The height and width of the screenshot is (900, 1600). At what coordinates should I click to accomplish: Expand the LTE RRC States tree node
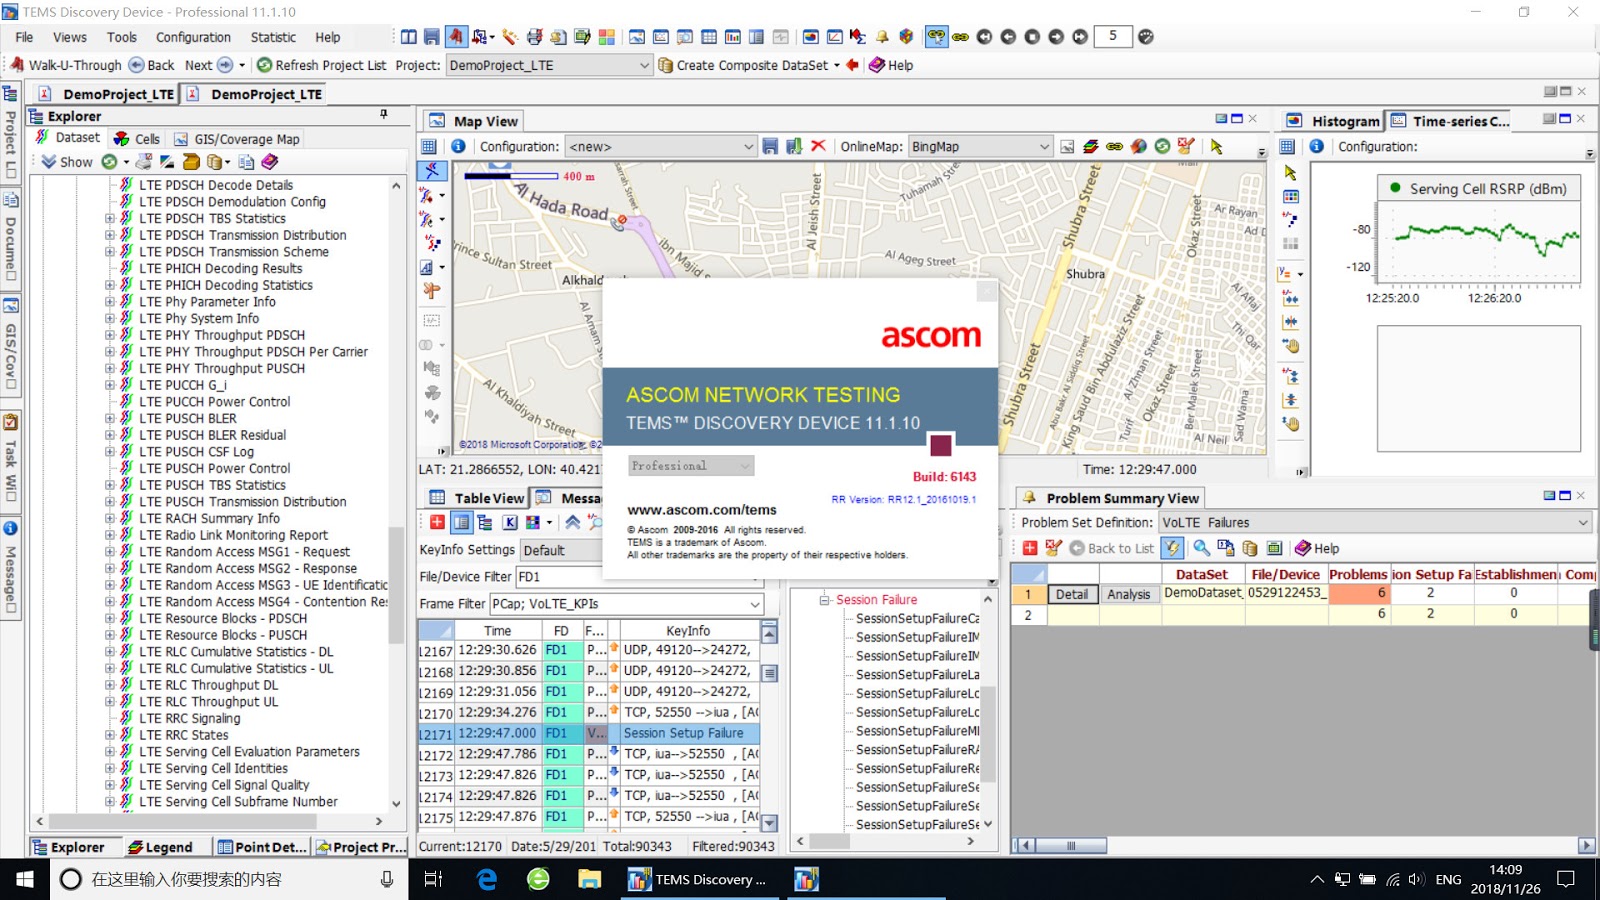(110, 735)
